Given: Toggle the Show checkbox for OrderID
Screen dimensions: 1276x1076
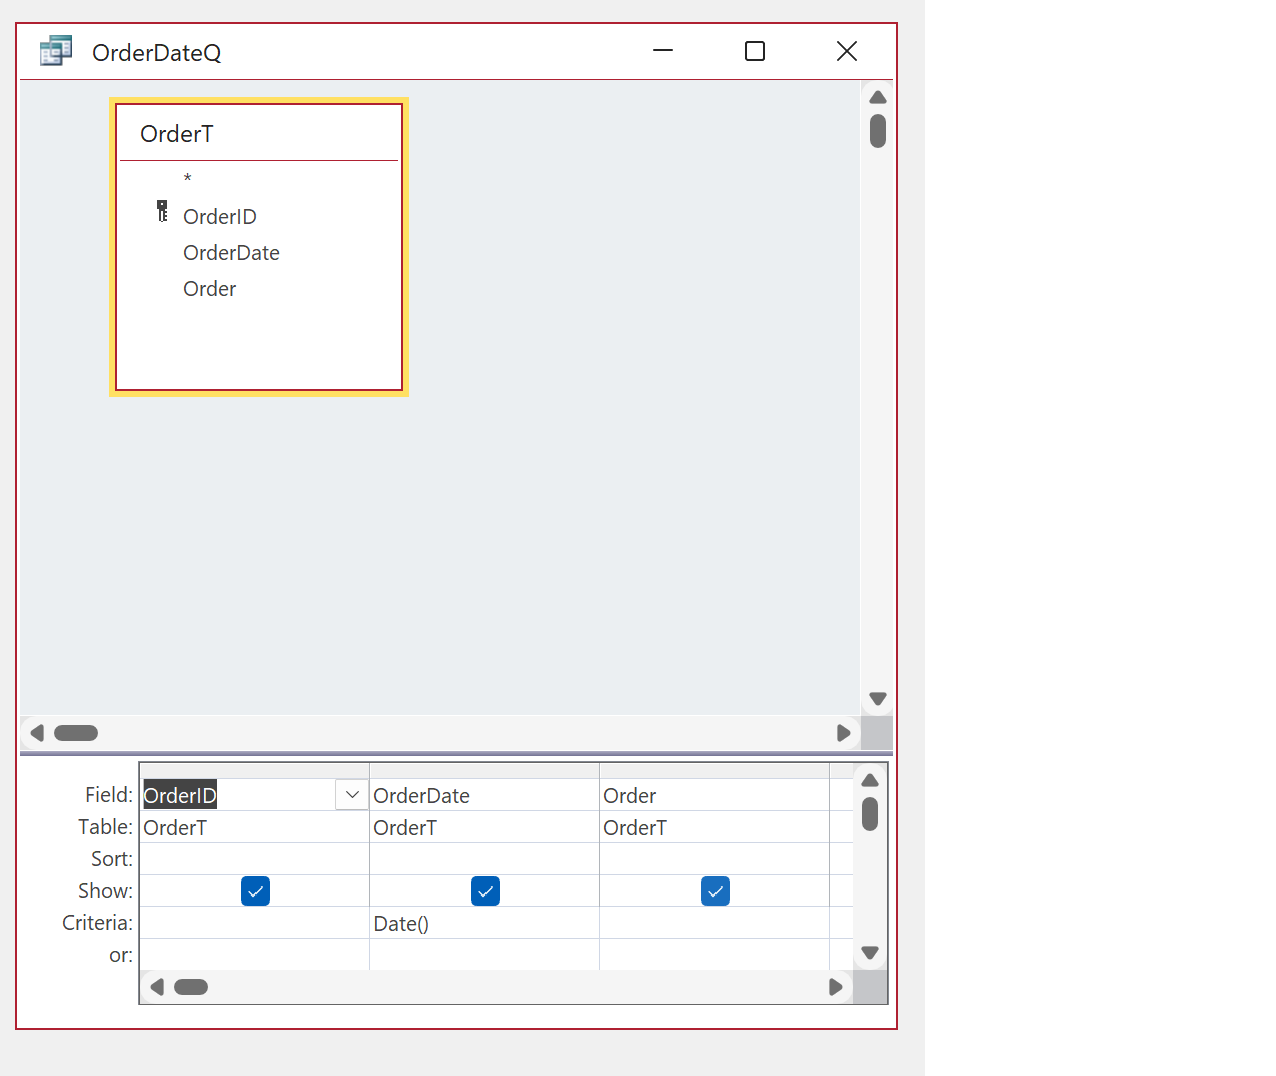Looking at the screenshot, I should [x=255, y=890].
